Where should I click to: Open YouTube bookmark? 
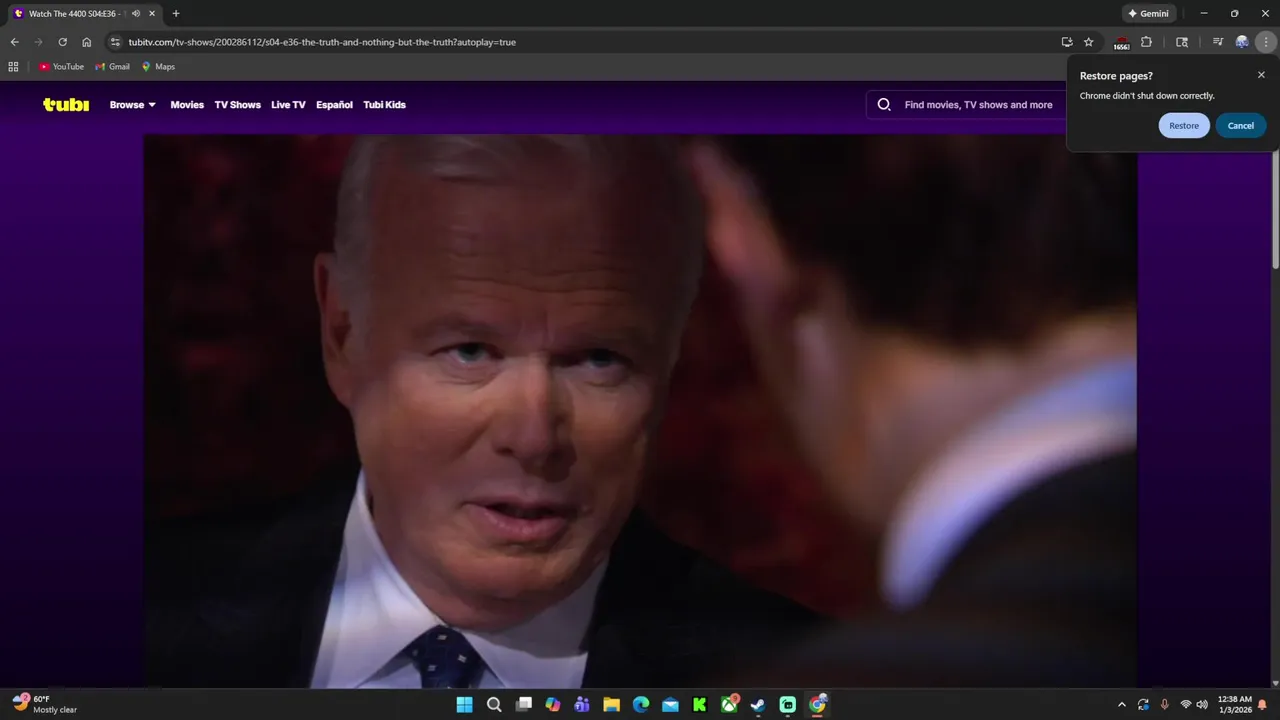click(x=61, y=67)
